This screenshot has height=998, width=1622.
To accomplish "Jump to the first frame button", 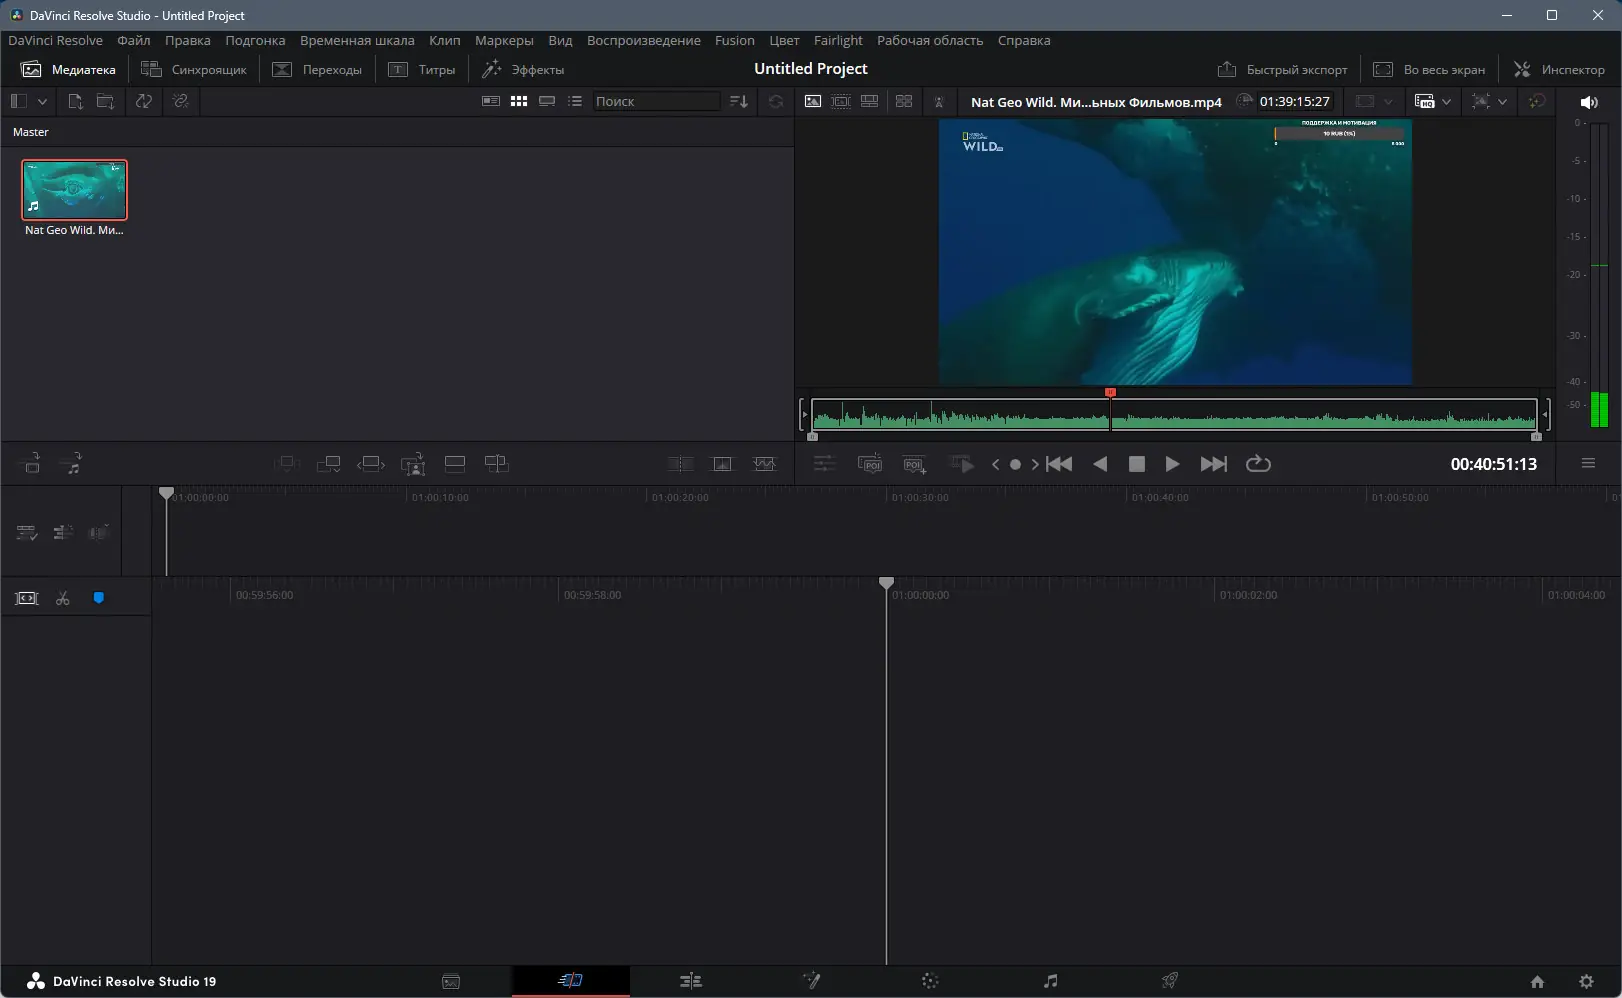I will [x=1059, y=464].
